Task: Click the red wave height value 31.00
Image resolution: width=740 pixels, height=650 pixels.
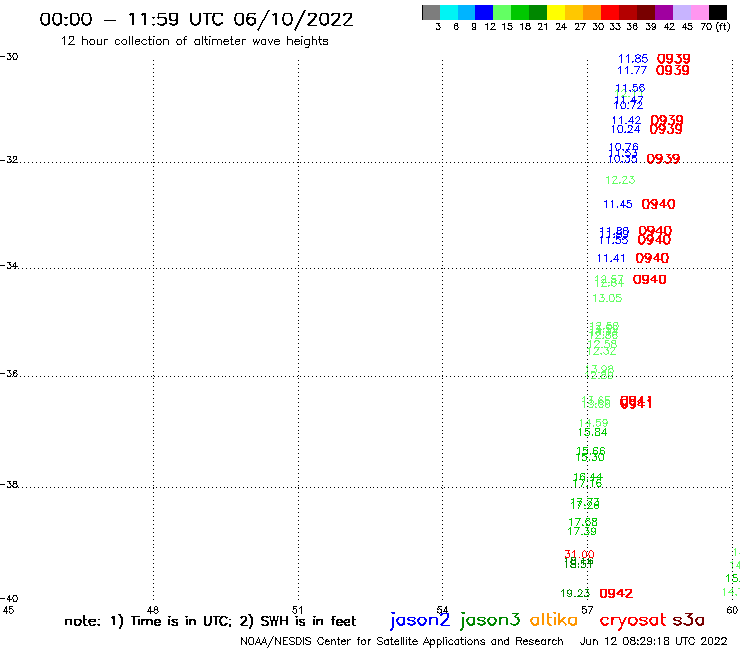Action: point(580,554)
